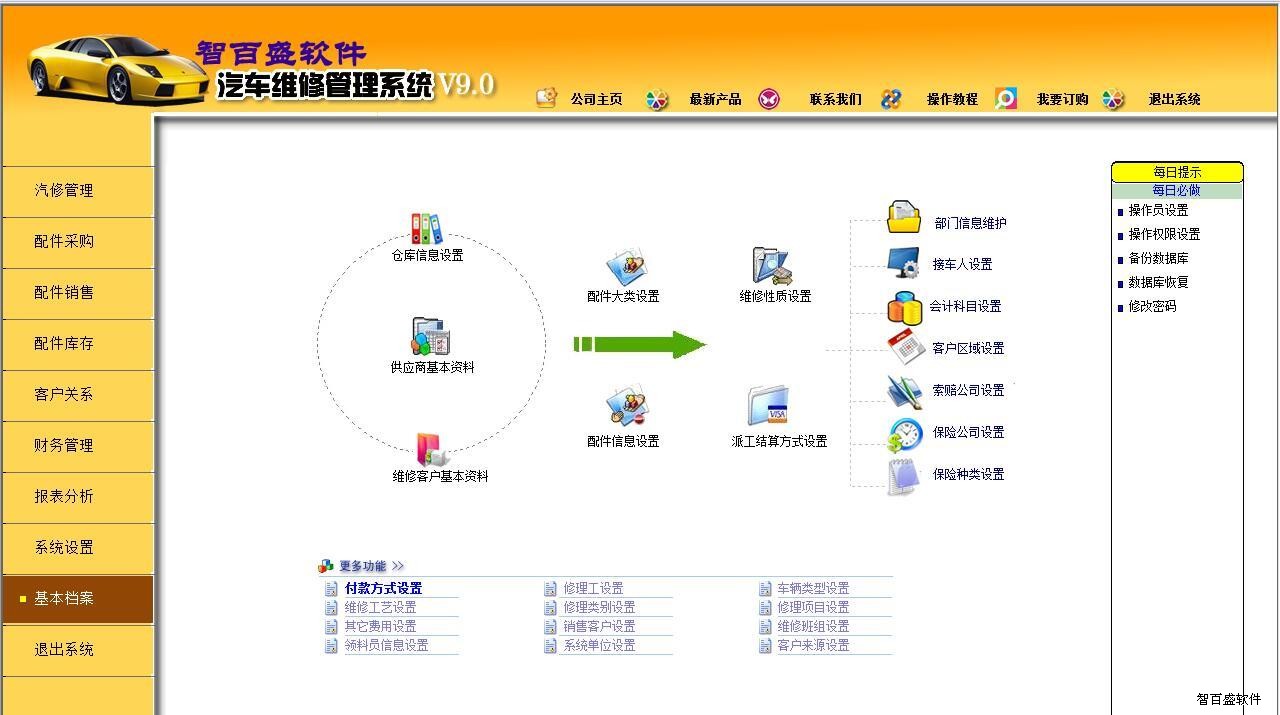Click the document icon beside 车辆类型设置
Viewport: 1280px width, 715px height.
(x=765, y=589)
